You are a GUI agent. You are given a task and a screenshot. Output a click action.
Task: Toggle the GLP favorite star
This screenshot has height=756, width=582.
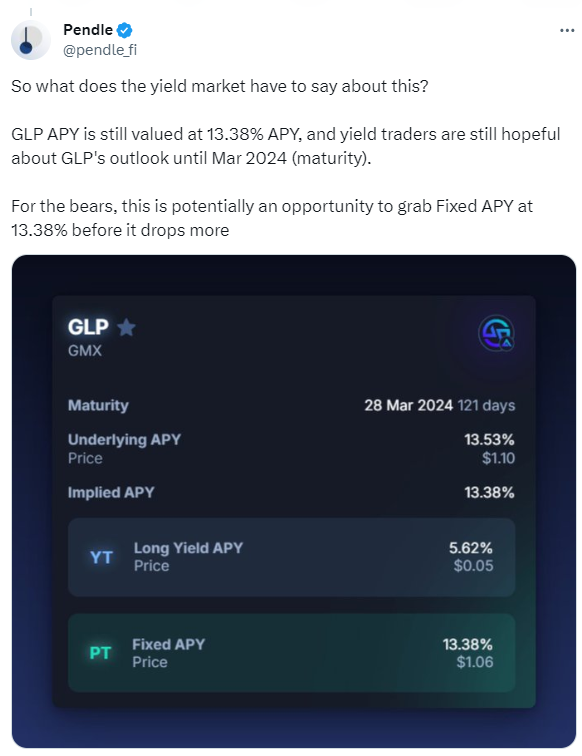[x=126, y=327]
